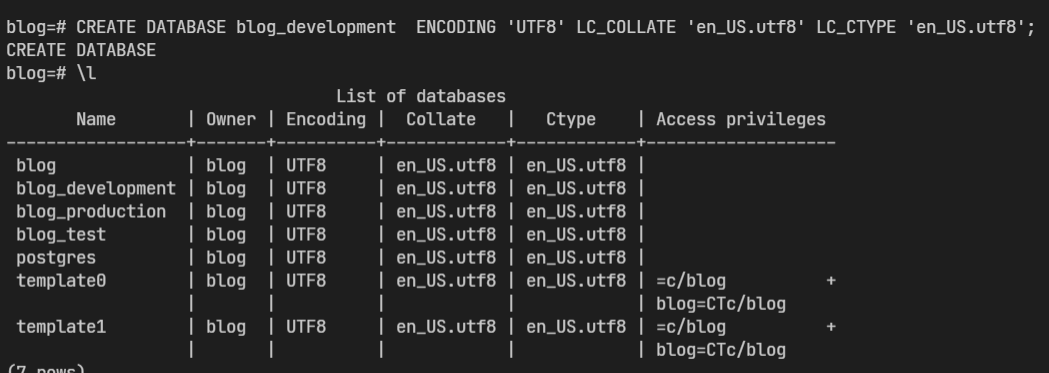Click the Name column header
The image size is (1049, 373).
pyautogui.click(x=96, y=120)
